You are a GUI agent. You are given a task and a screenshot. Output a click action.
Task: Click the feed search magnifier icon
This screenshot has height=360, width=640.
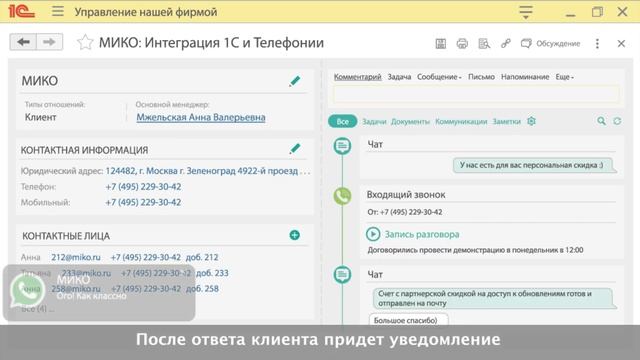601,121
